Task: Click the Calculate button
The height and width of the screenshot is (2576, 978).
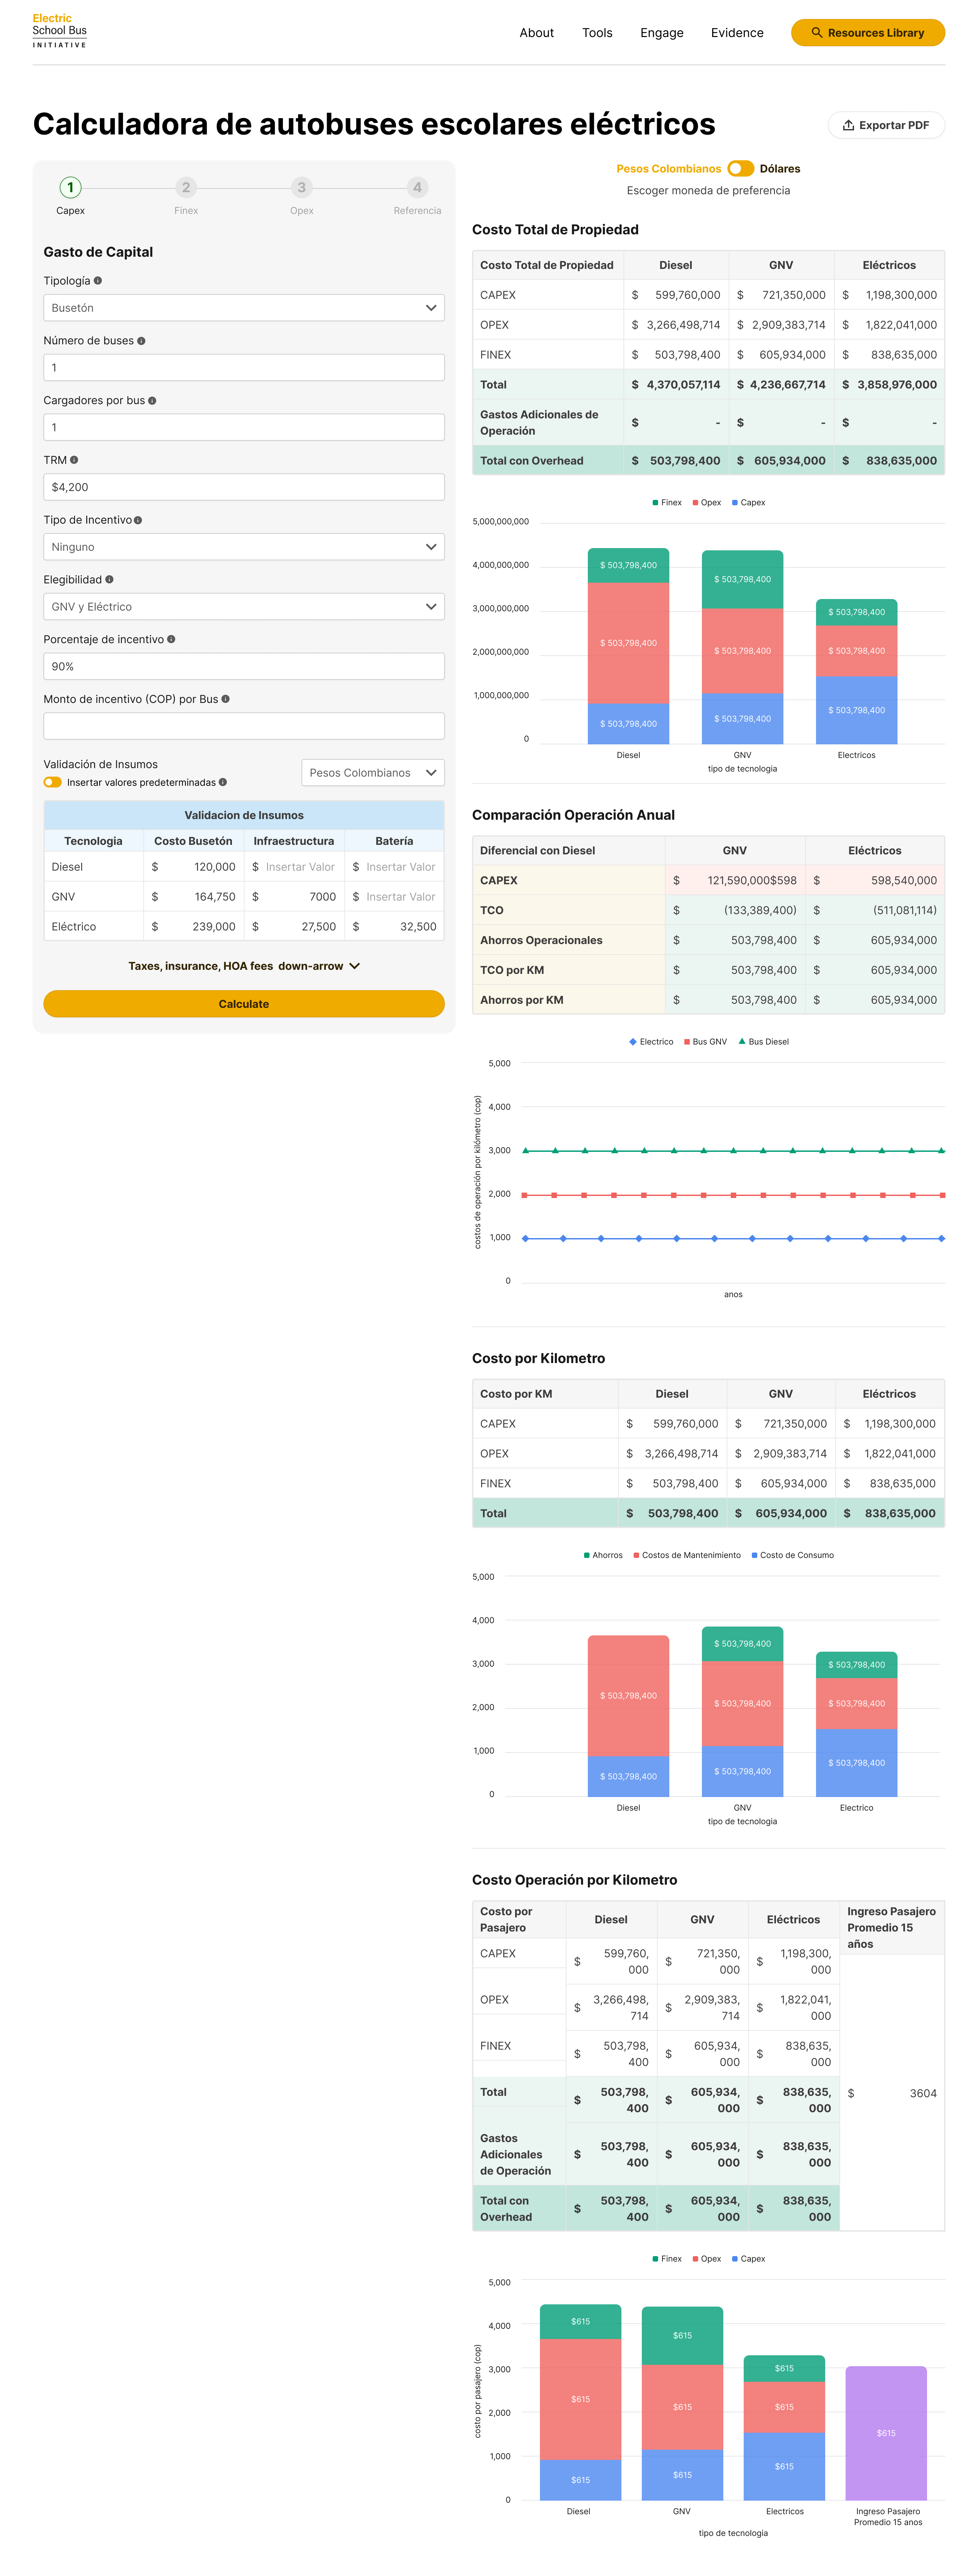Action: [x=244, y=1004]
